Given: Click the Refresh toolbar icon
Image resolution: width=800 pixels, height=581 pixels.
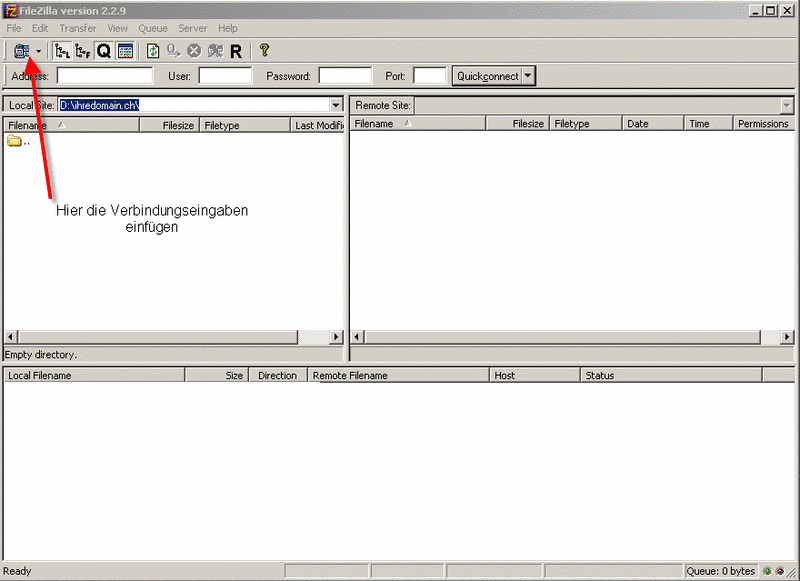Looking at the screenshot, I should (153, 50).
